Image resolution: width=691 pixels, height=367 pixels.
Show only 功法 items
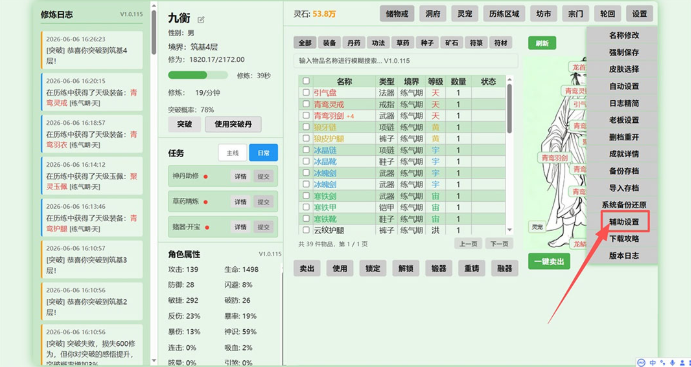pyautogui.click(x=378, y=43)
